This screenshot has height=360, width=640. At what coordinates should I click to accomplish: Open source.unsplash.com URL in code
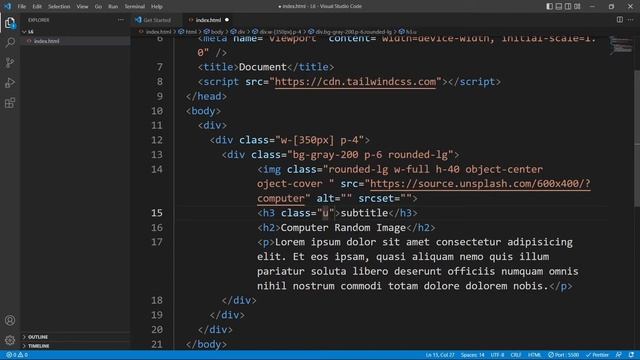[x=480, y=184]
